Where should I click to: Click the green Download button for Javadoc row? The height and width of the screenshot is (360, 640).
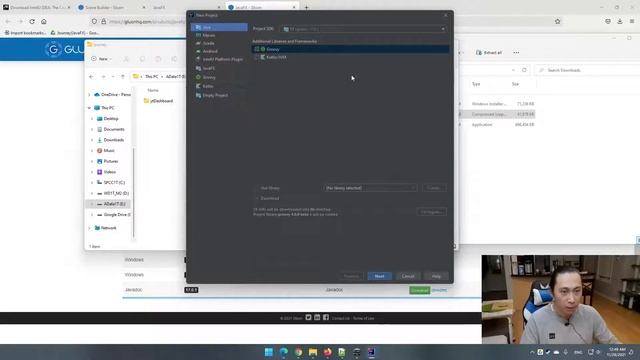(x=420, y=290)
